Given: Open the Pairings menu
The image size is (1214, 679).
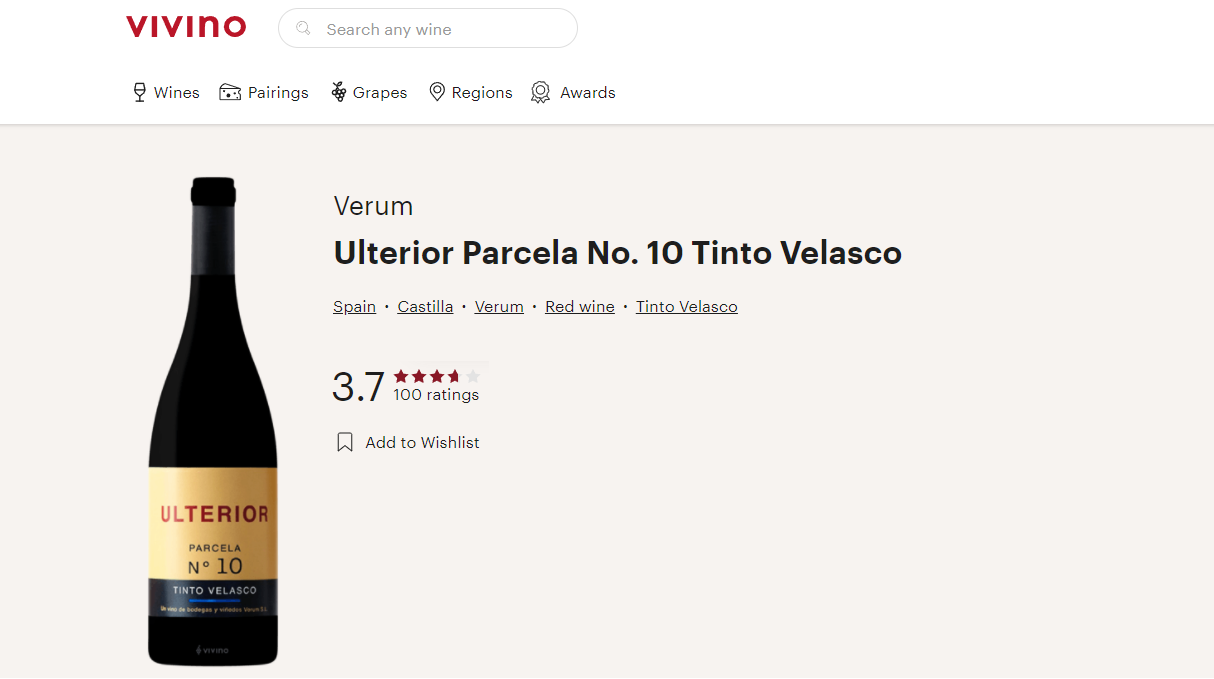Looking at the screenshot, I should pos(264,92).
